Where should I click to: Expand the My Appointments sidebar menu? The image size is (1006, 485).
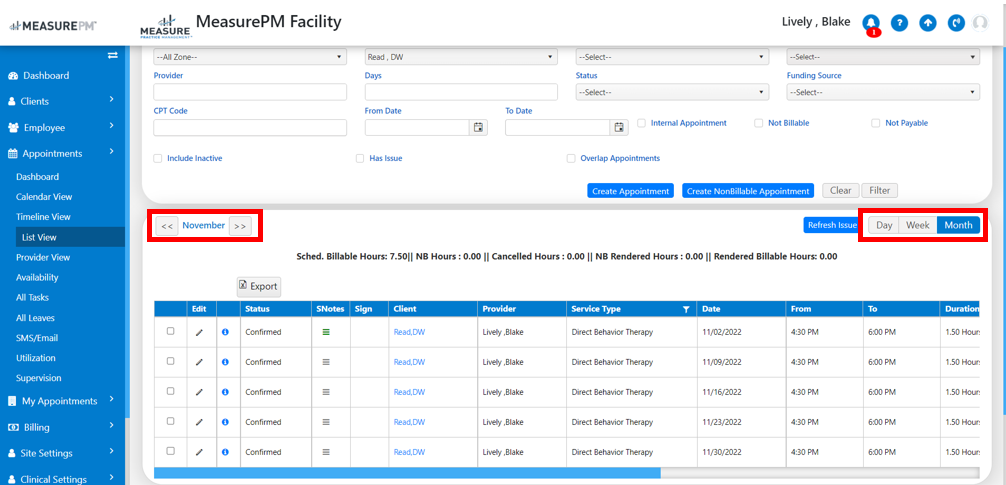click(62, 401)
